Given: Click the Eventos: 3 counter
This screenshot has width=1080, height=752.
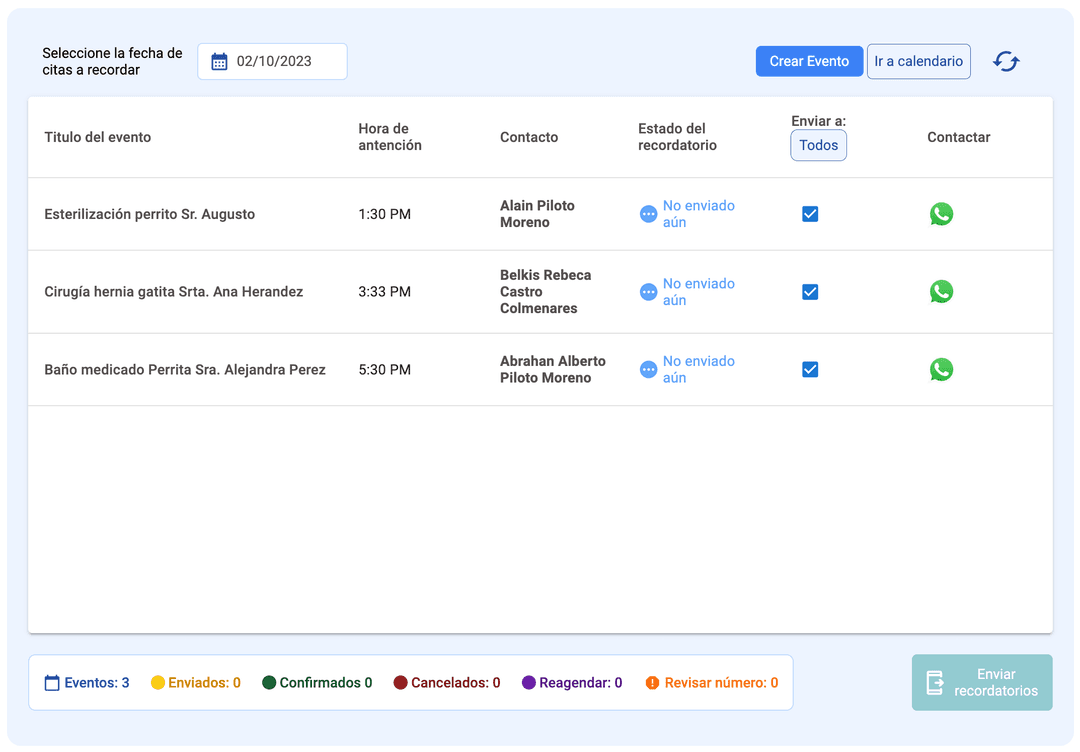Looking at the screenshot, I should (87, 682).
